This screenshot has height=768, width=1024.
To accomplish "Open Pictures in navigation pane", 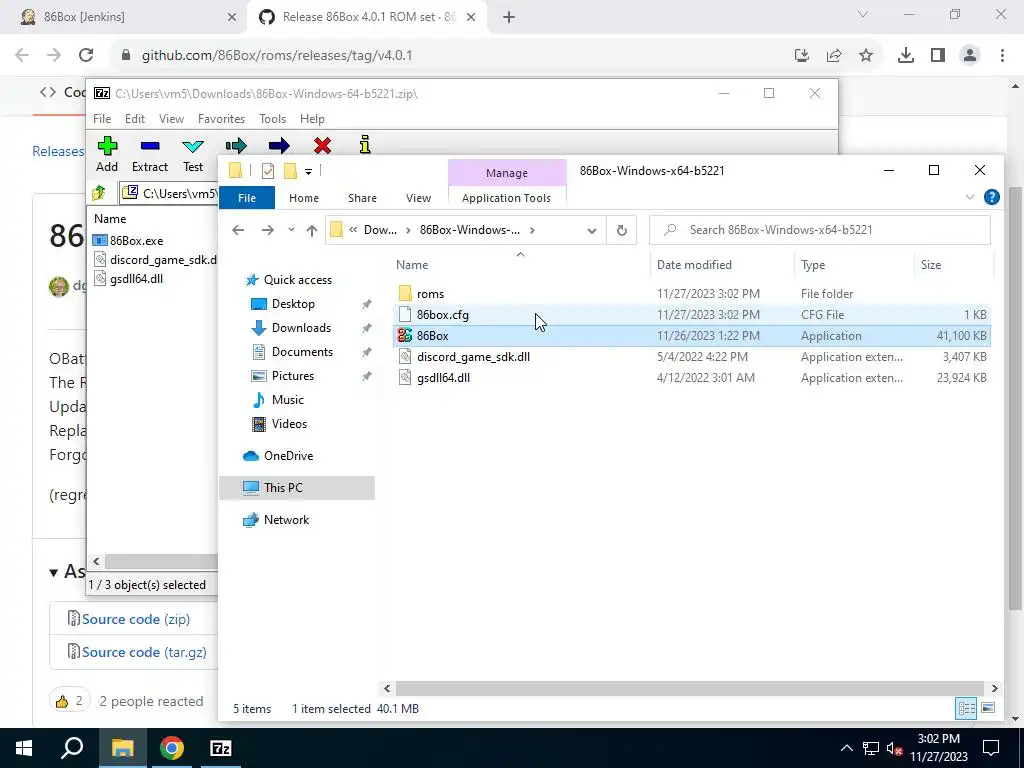I will coord(293,376).
